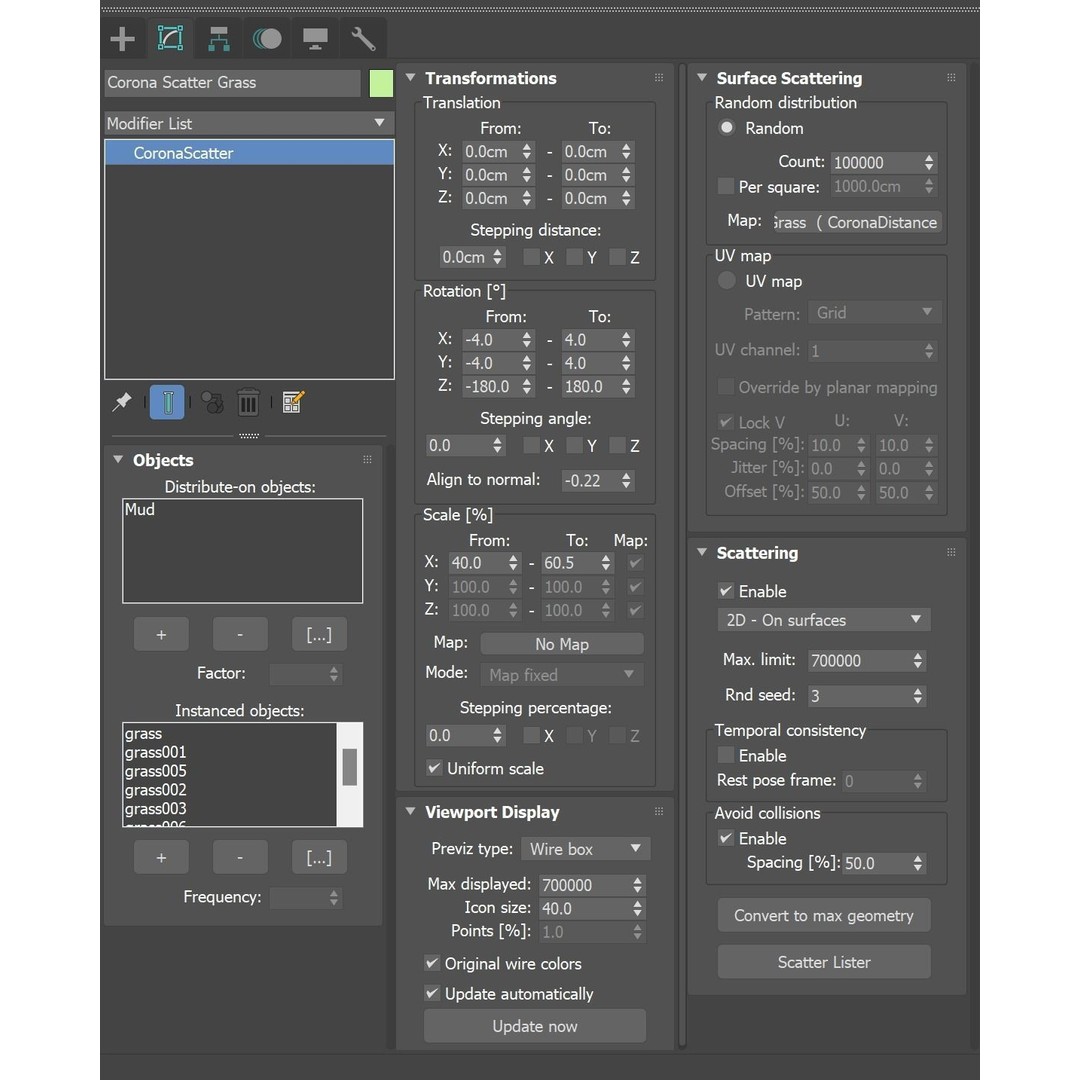Click the Objects rollout grip handle
Screen dimensions: 1080x1080
pos(367,459)
